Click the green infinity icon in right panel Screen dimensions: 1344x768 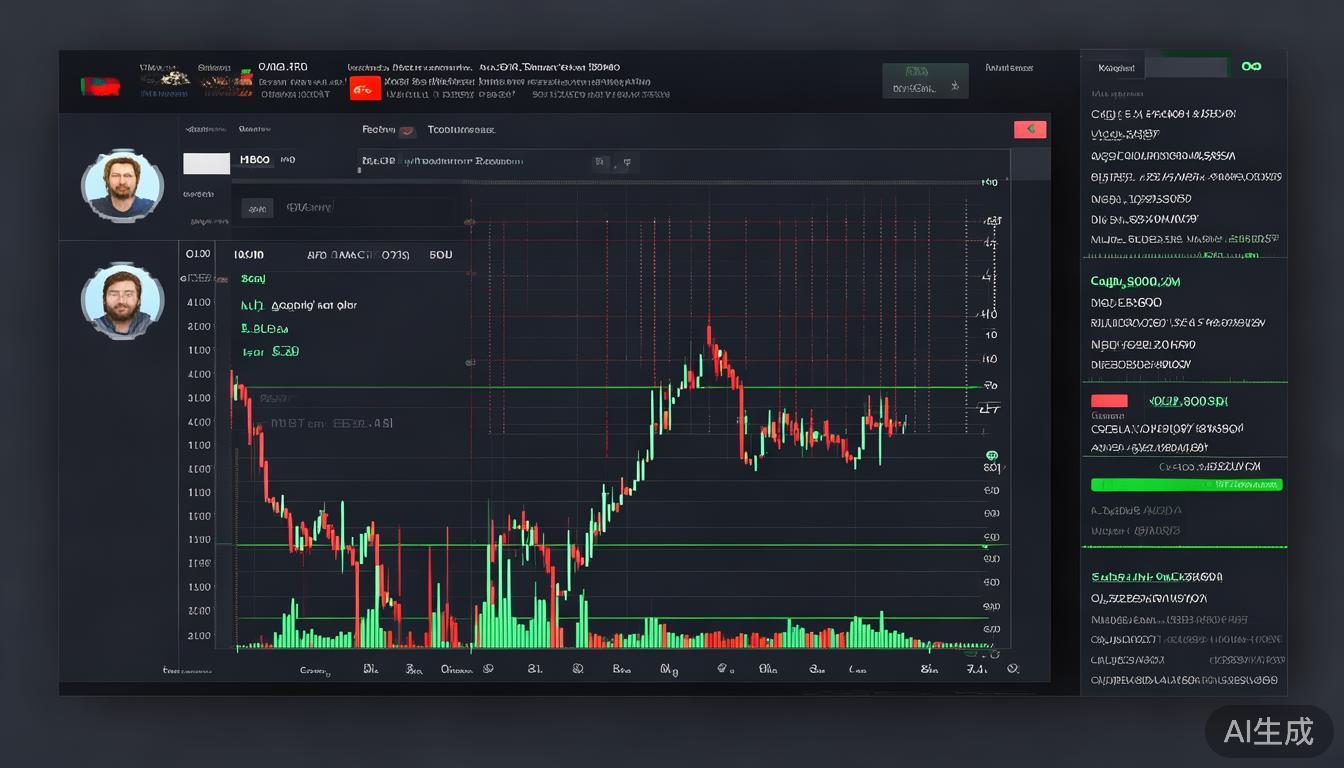tap(1250, 67)
